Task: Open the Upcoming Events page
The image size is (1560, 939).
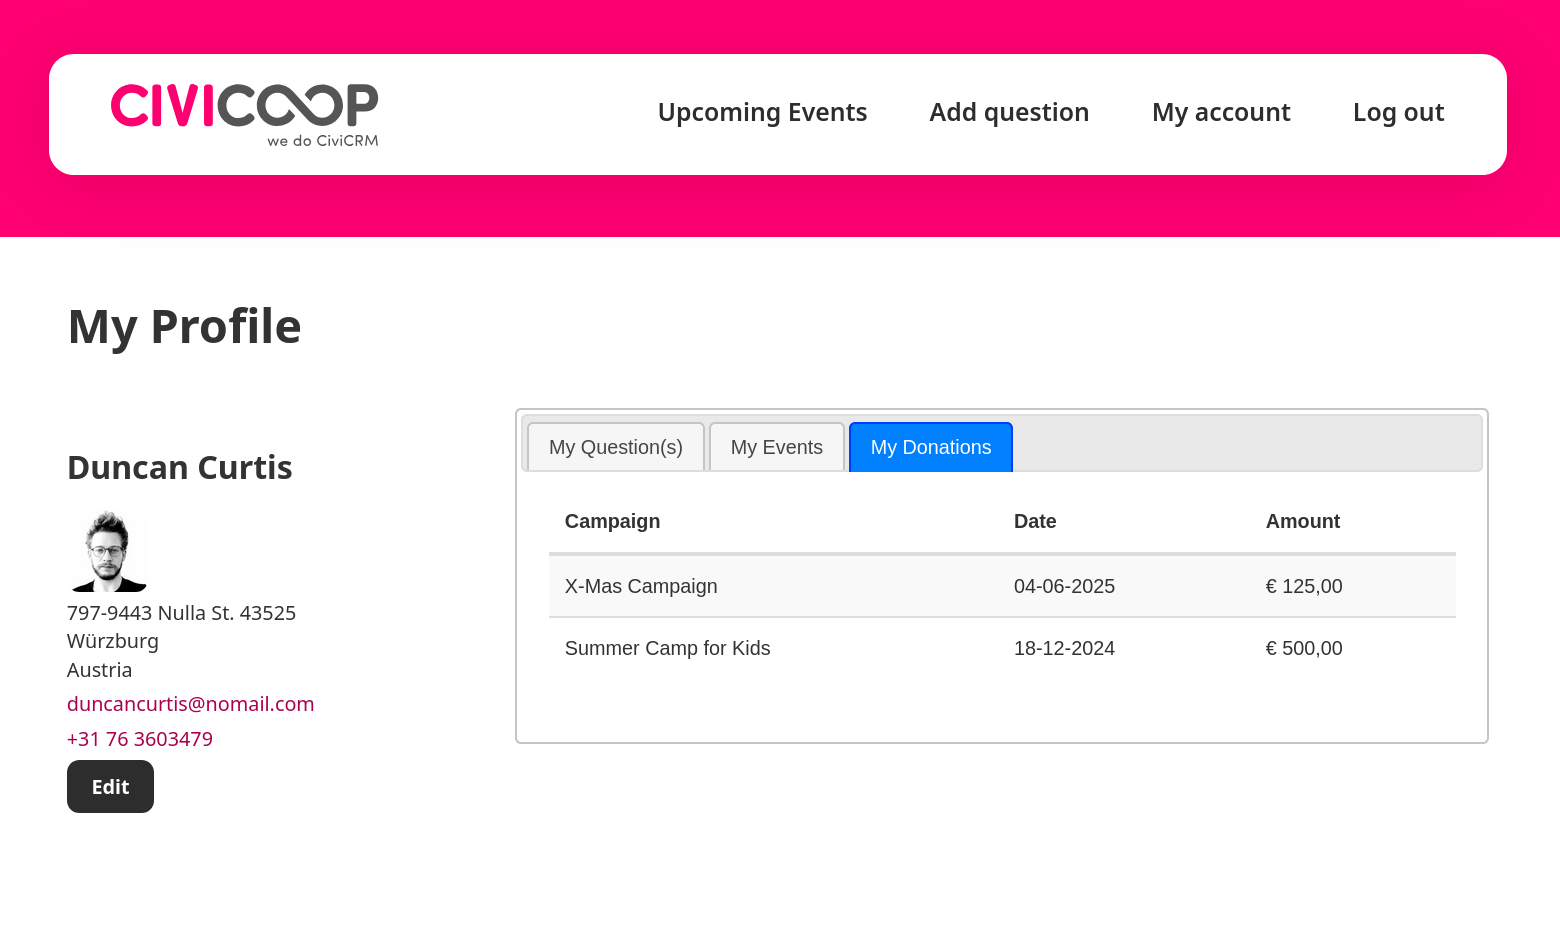Action: (762, 112)
